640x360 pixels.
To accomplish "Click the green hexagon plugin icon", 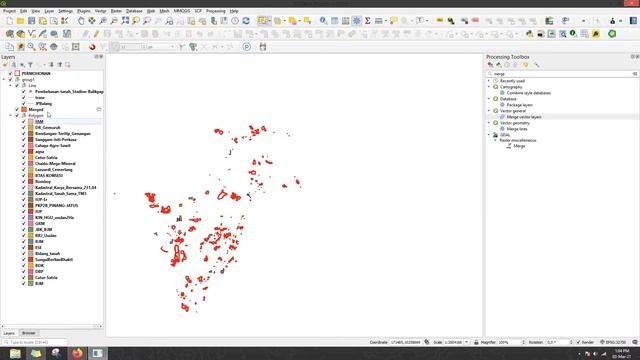I will tap(612, 34).
